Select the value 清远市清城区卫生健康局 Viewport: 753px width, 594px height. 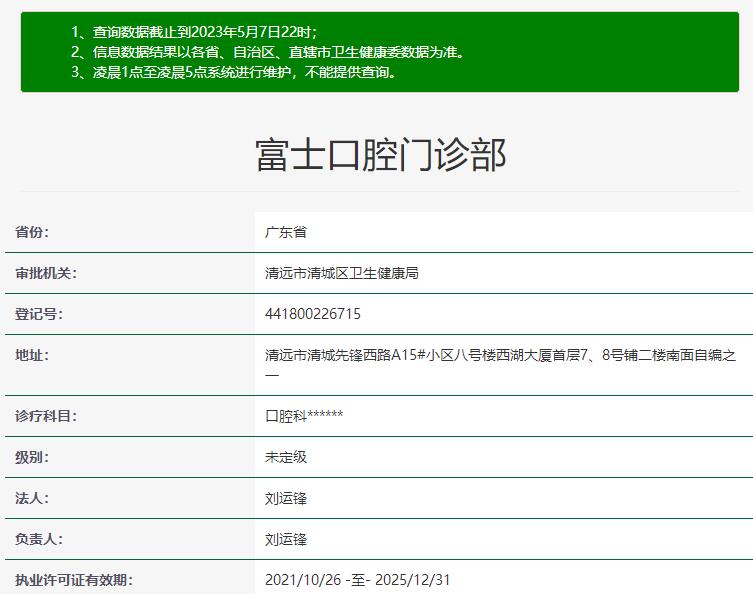pyautogui.click(x=341, y=273)
